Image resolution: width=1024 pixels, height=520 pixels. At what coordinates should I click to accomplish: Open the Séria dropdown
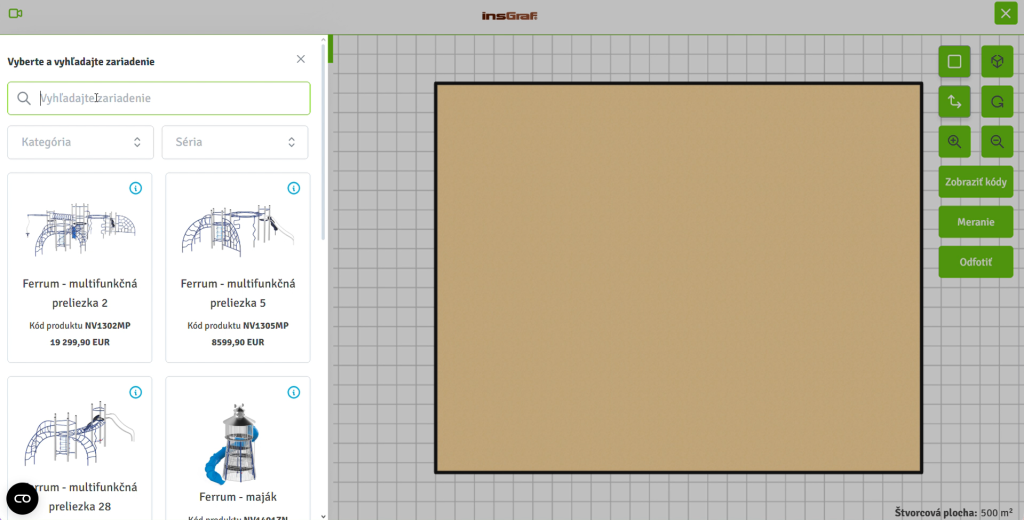pyautogui.click(x=235, y=142)
